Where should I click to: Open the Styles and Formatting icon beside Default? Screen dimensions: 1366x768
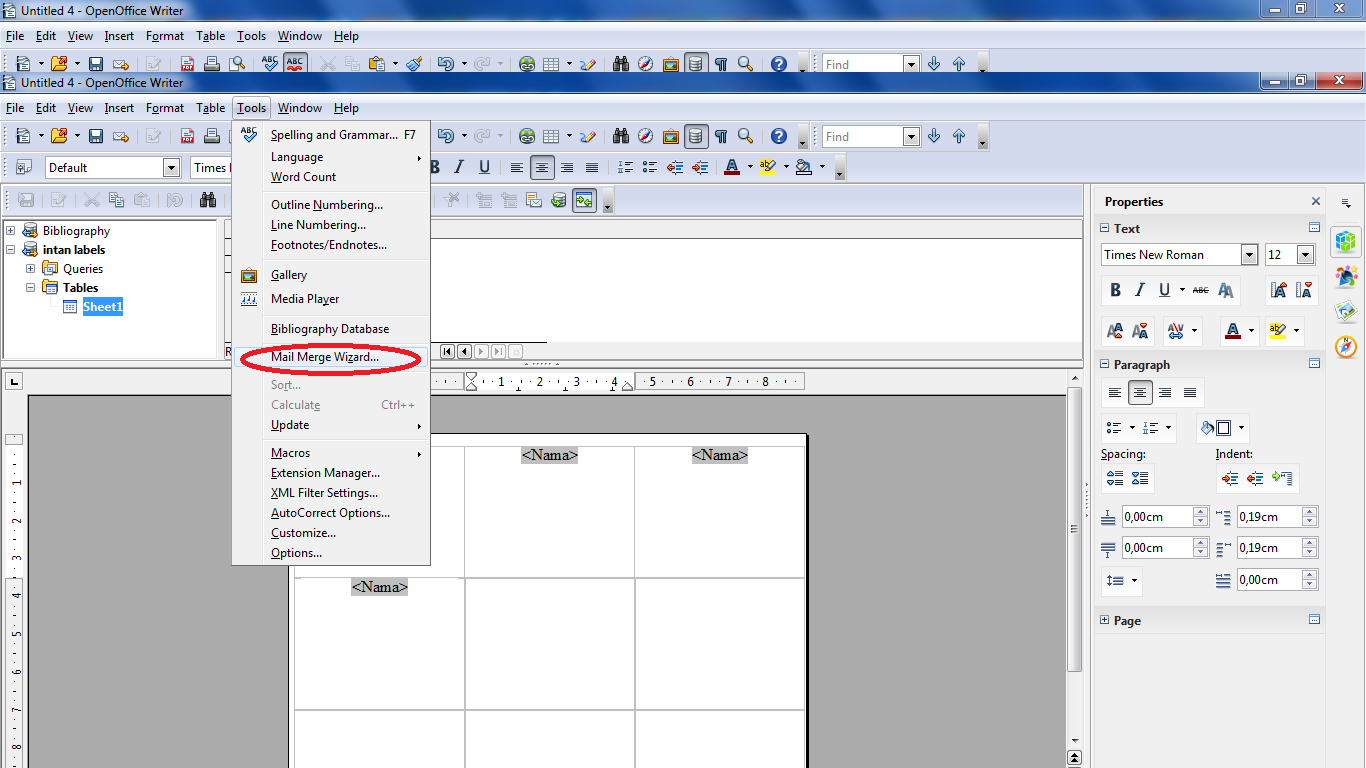click(x=24, y=168)
